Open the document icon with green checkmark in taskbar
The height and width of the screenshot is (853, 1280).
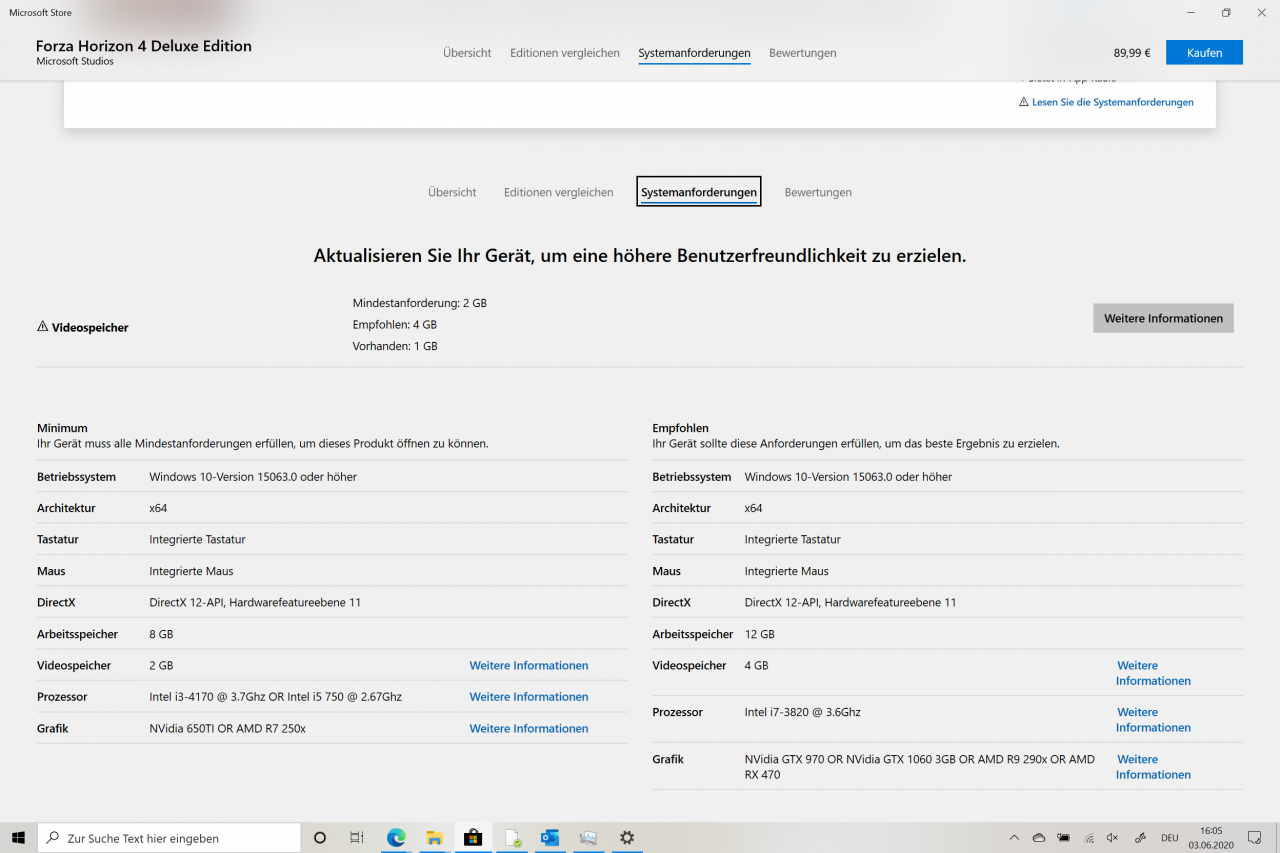512,838
